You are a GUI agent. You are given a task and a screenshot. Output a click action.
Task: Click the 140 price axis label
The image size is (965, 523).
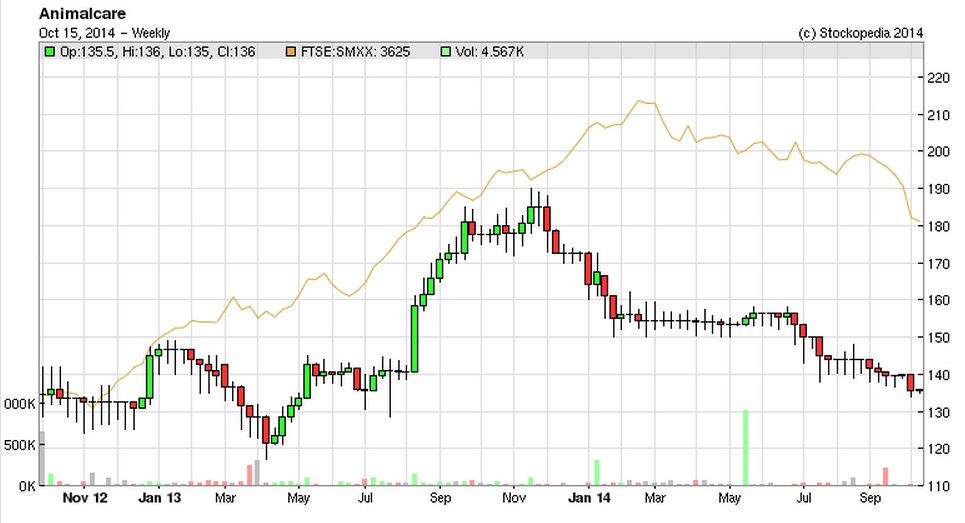coord(939,375)
